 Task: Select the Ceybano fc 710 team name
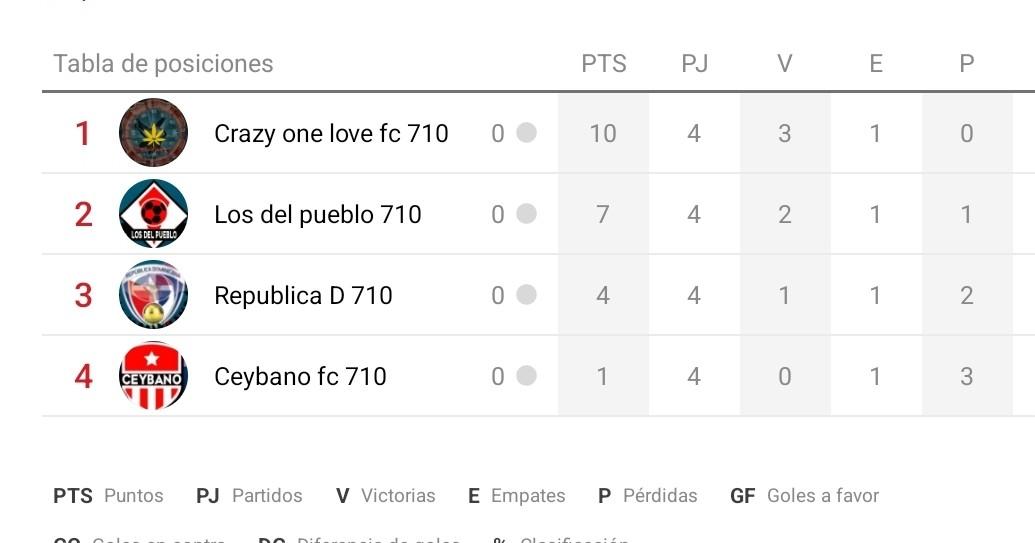300,376
